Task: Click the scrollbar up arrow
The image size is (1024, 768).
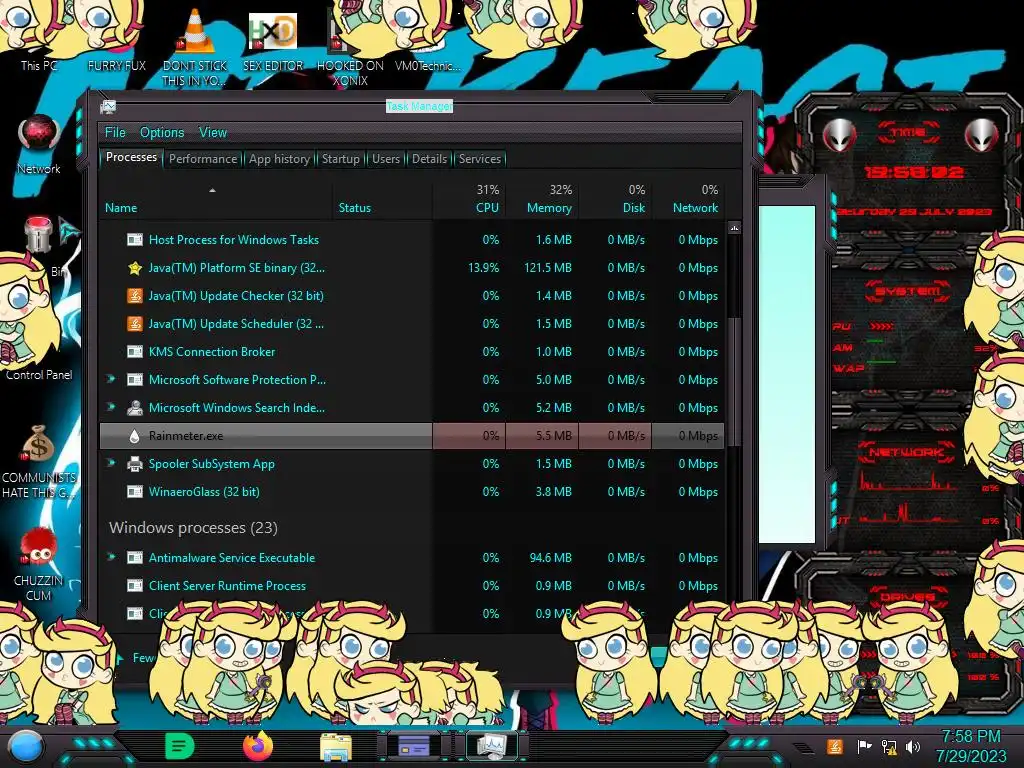Action: tap(734, 228)
